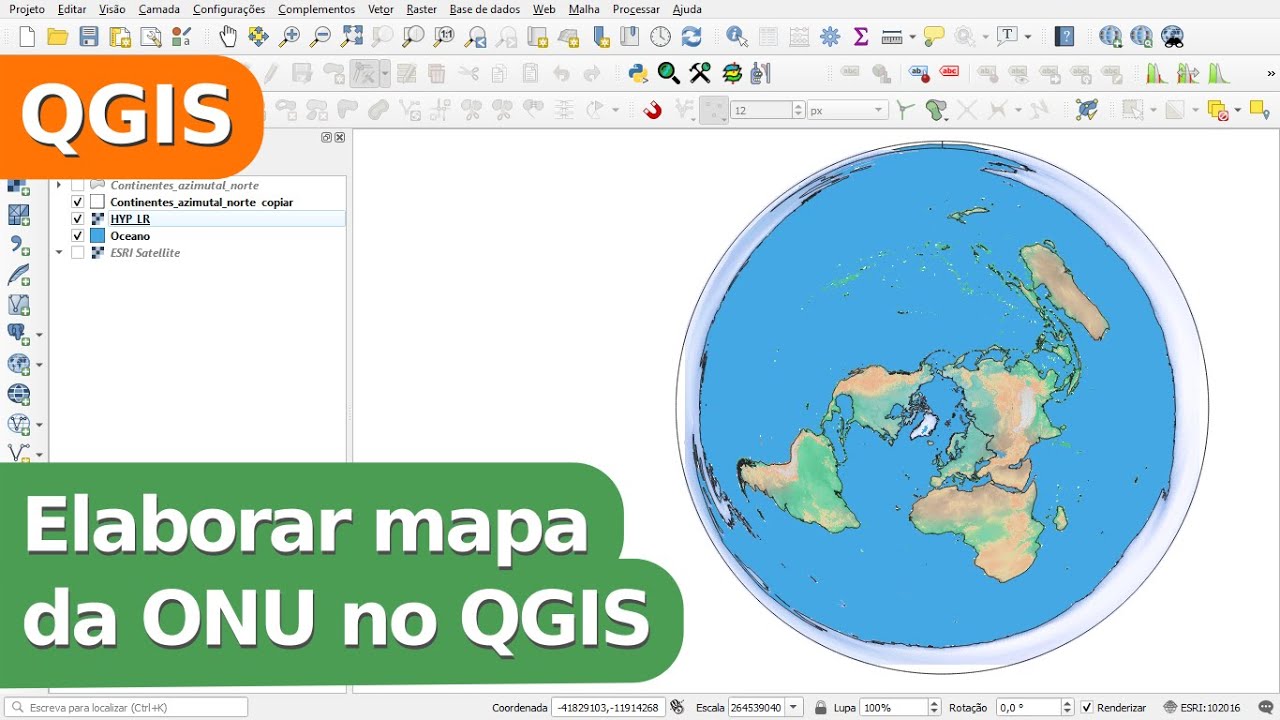Click the Layer Labeling Options icon

click(850, 73)
